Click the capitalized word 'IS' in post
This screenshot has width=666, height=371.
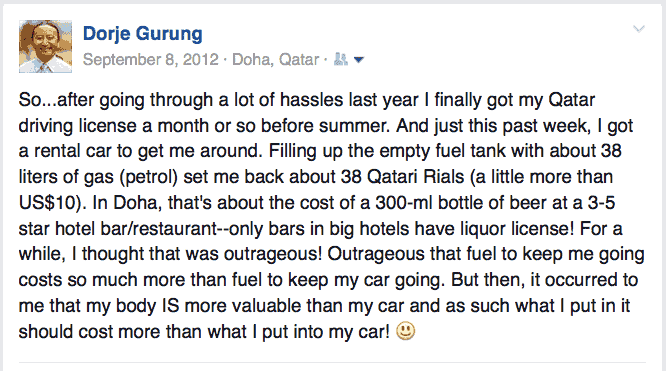tap(171, 306)
